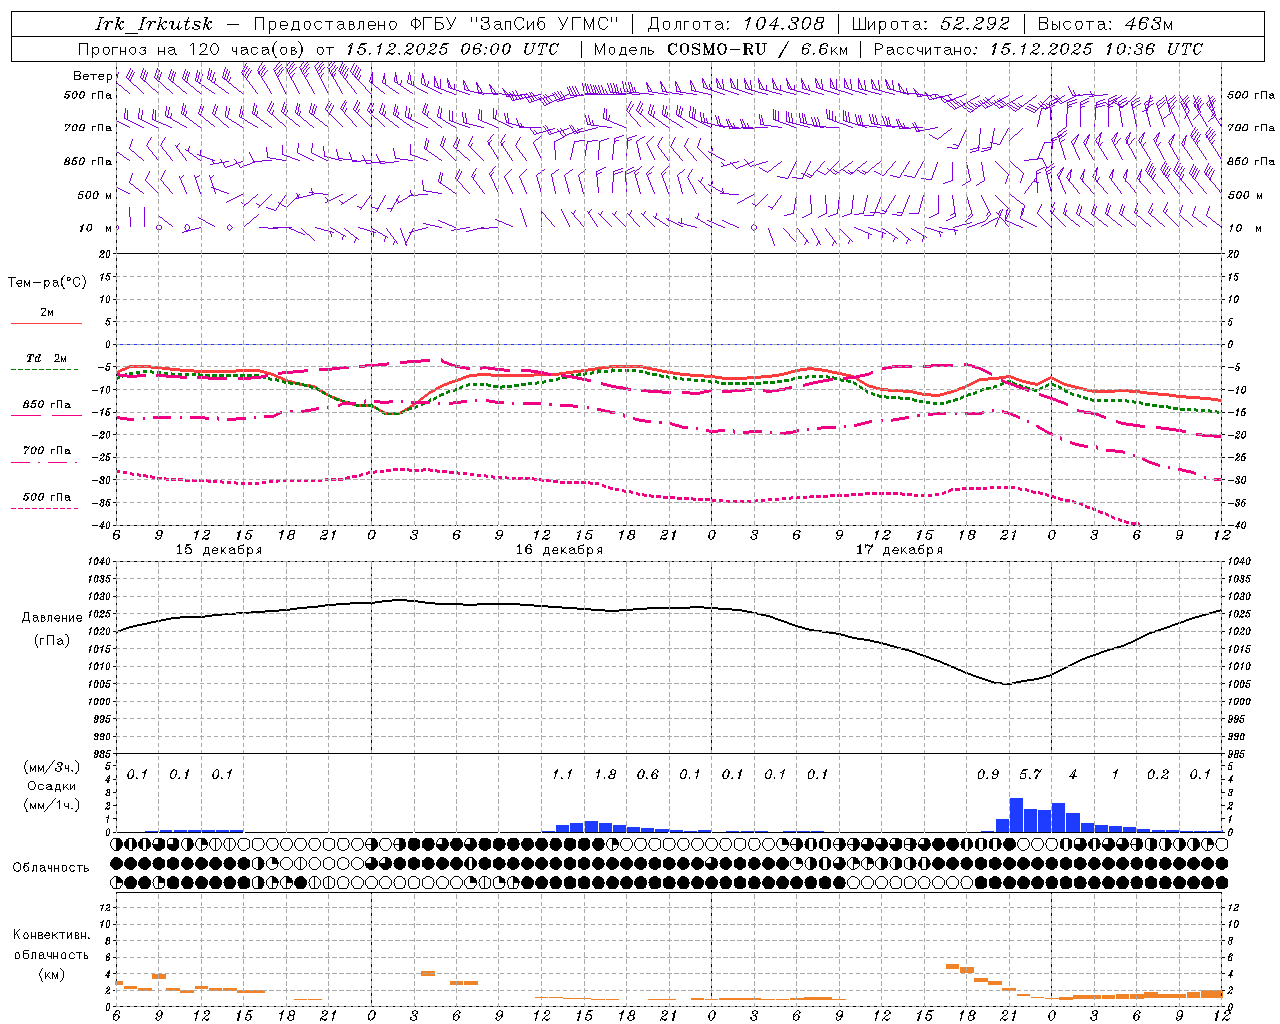Screen dimensions: 1280x1024
Task: Click the 500 гПа temperature legend entry
Action: (x=46, y=497)
